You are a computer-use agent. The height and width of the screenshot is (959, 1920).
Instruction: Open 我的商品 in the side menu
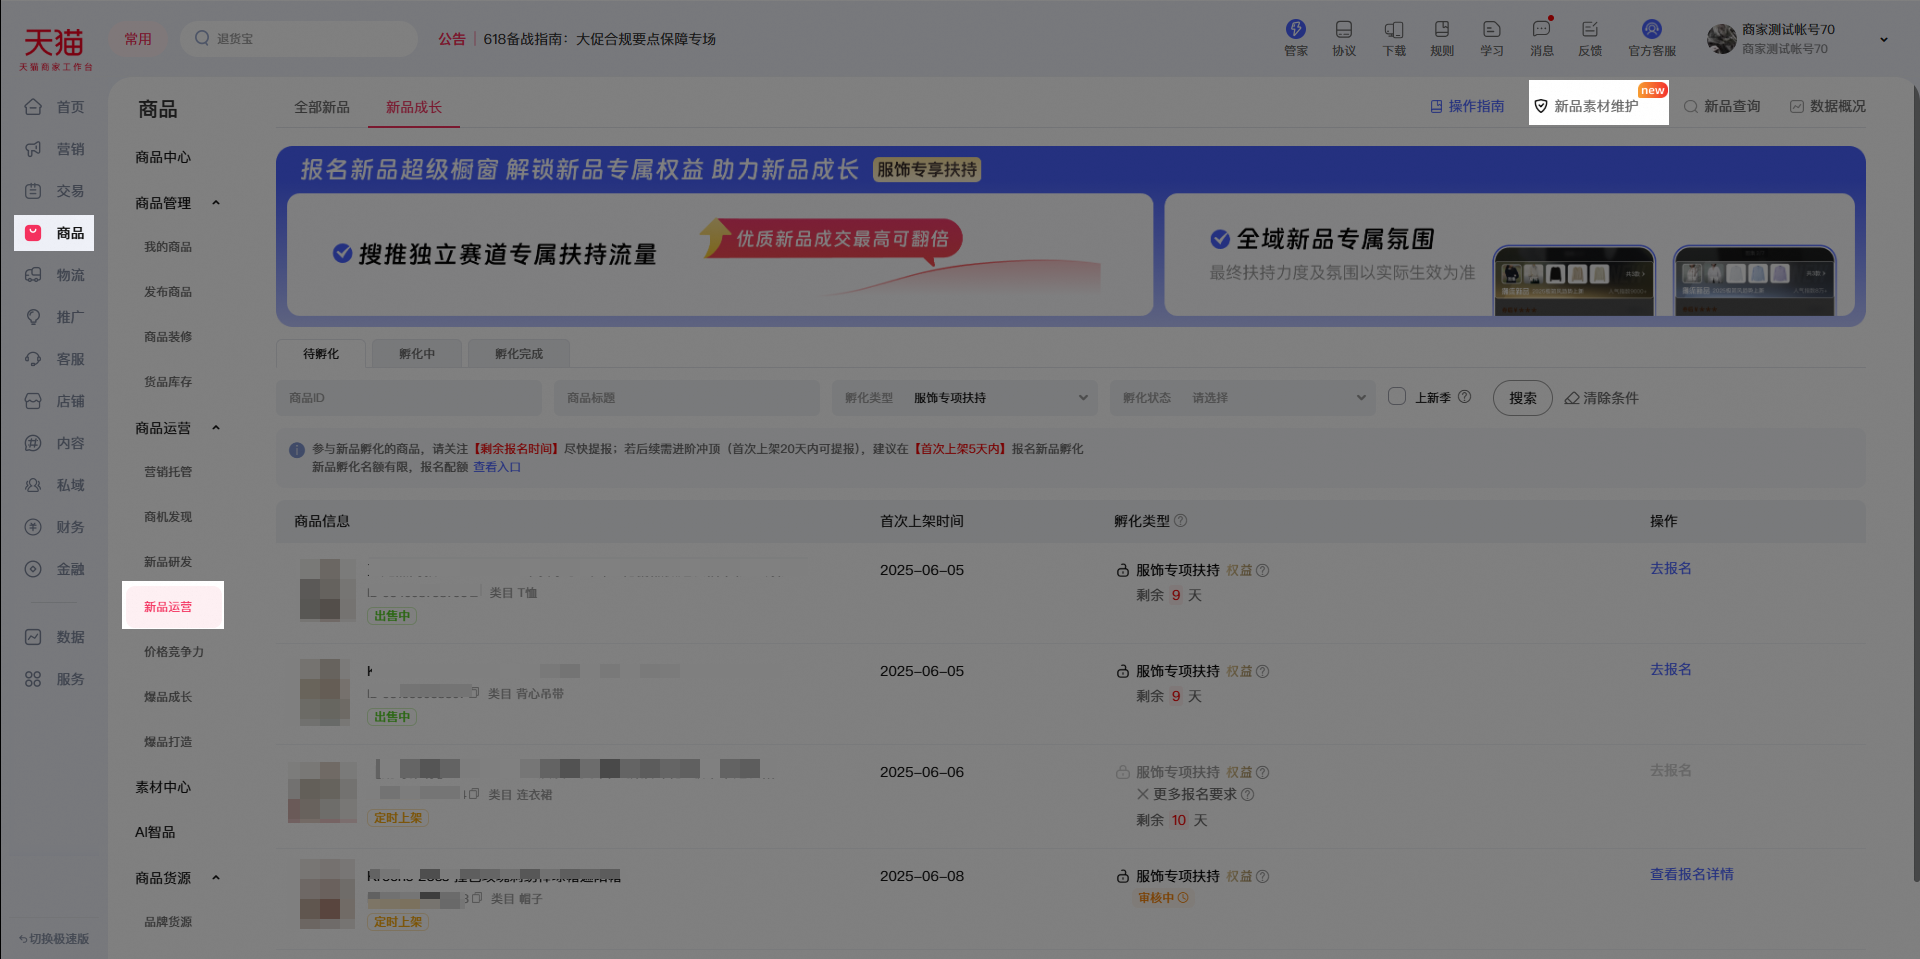pos(168,247)
